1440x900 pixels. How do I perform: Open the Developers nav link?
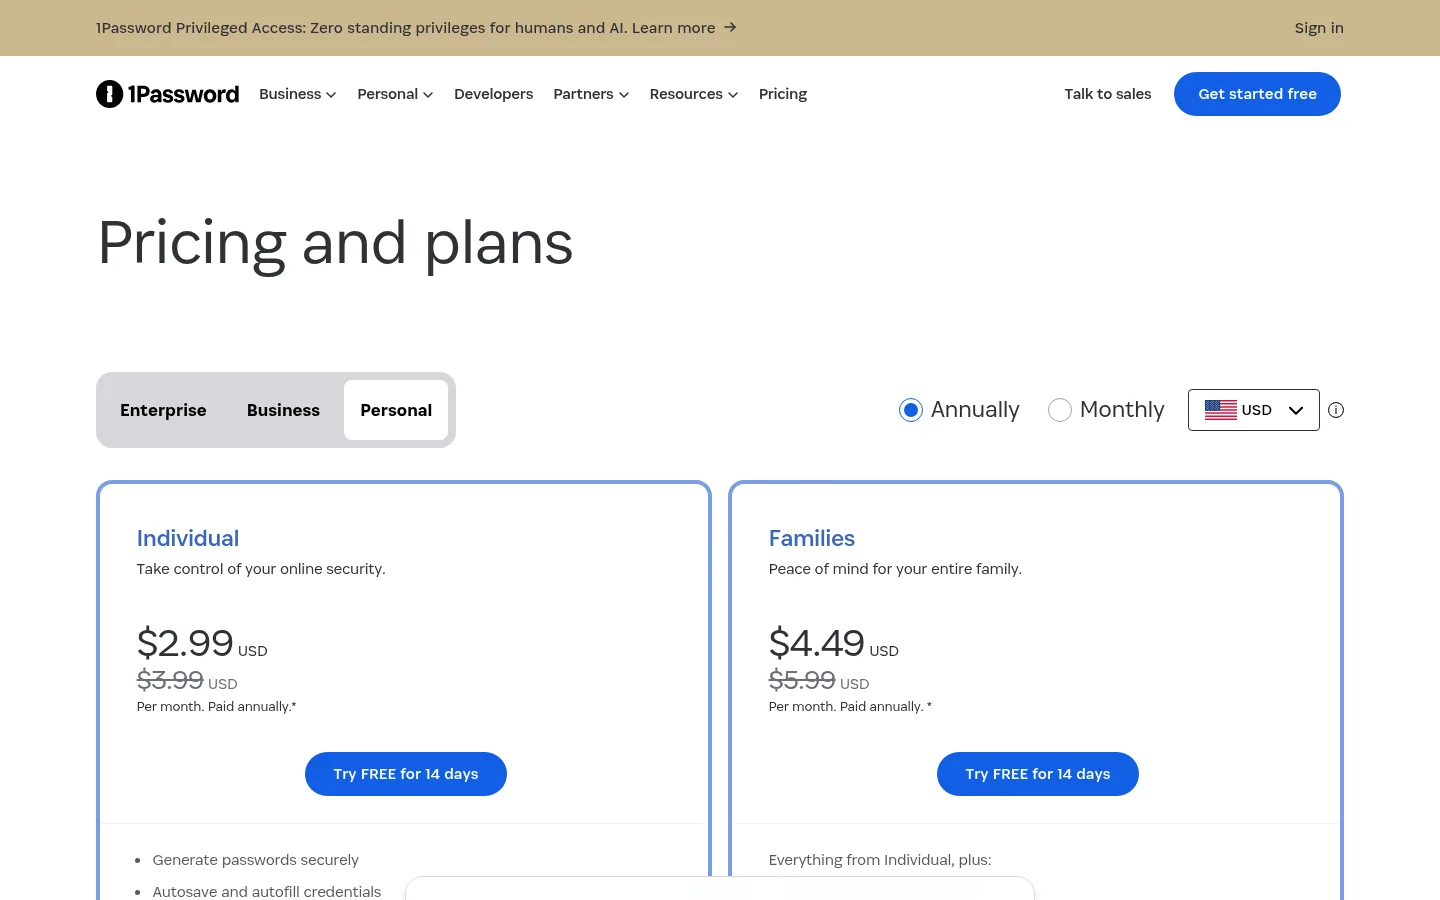point(494,94)
